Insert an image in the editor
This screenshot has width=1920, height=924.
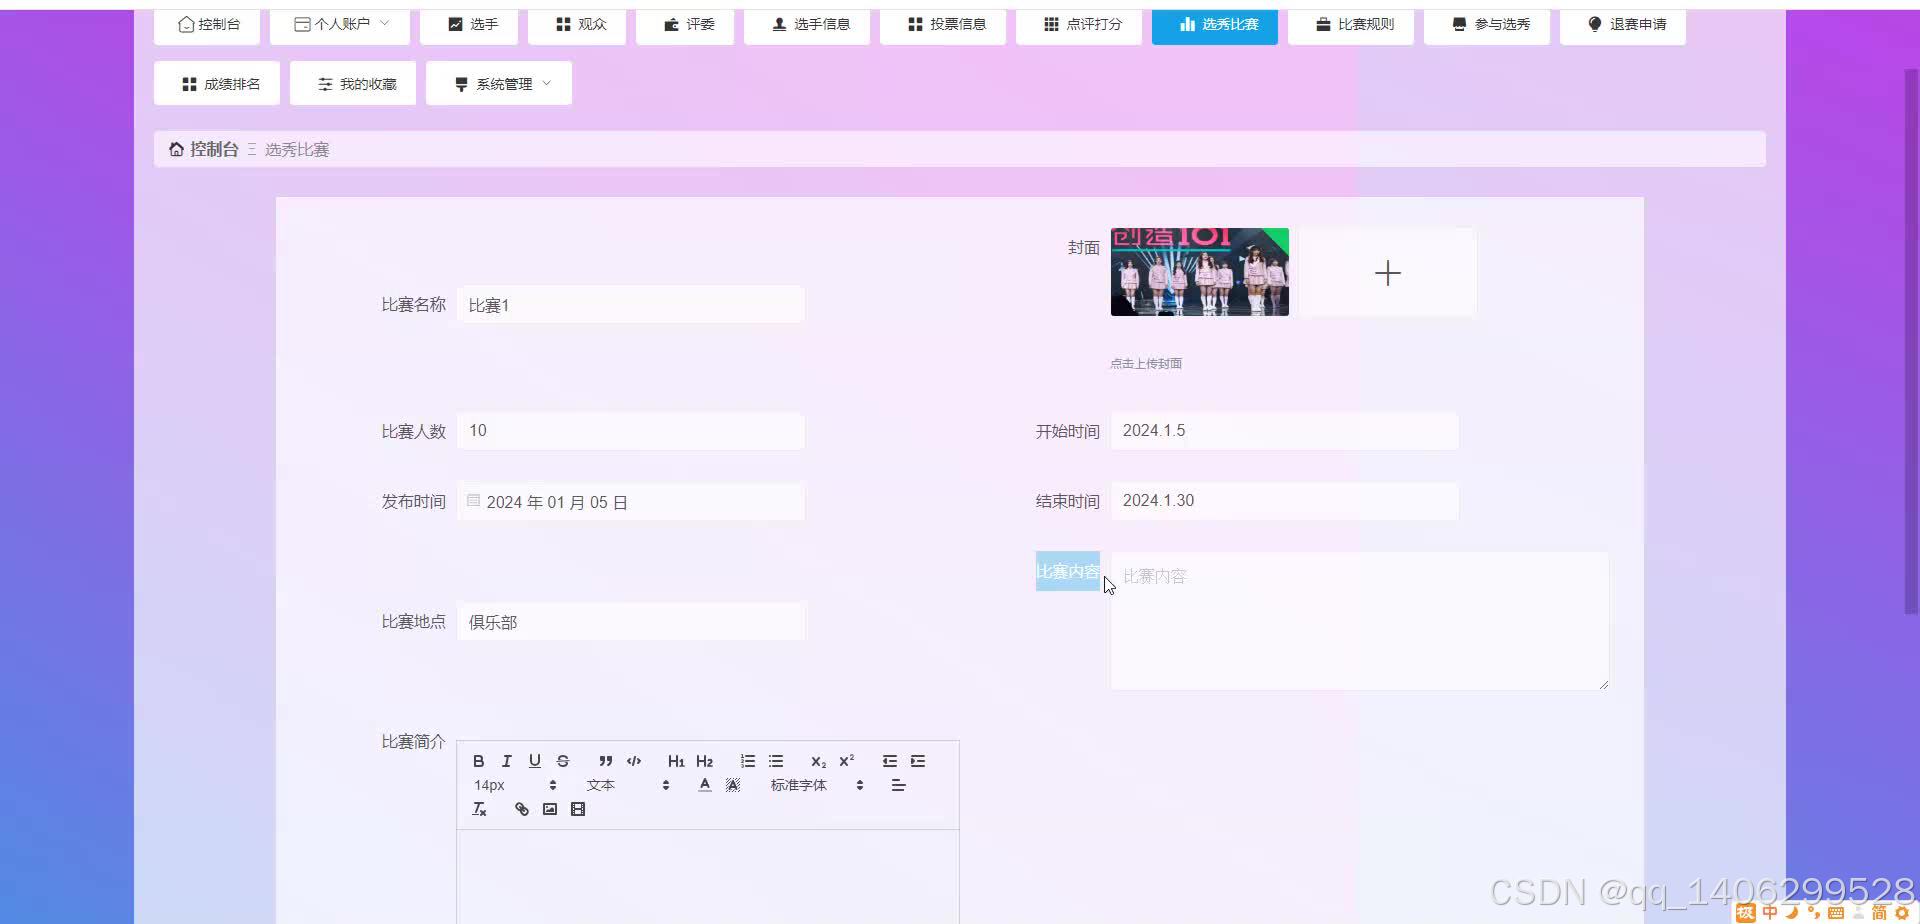pos(549,809)
